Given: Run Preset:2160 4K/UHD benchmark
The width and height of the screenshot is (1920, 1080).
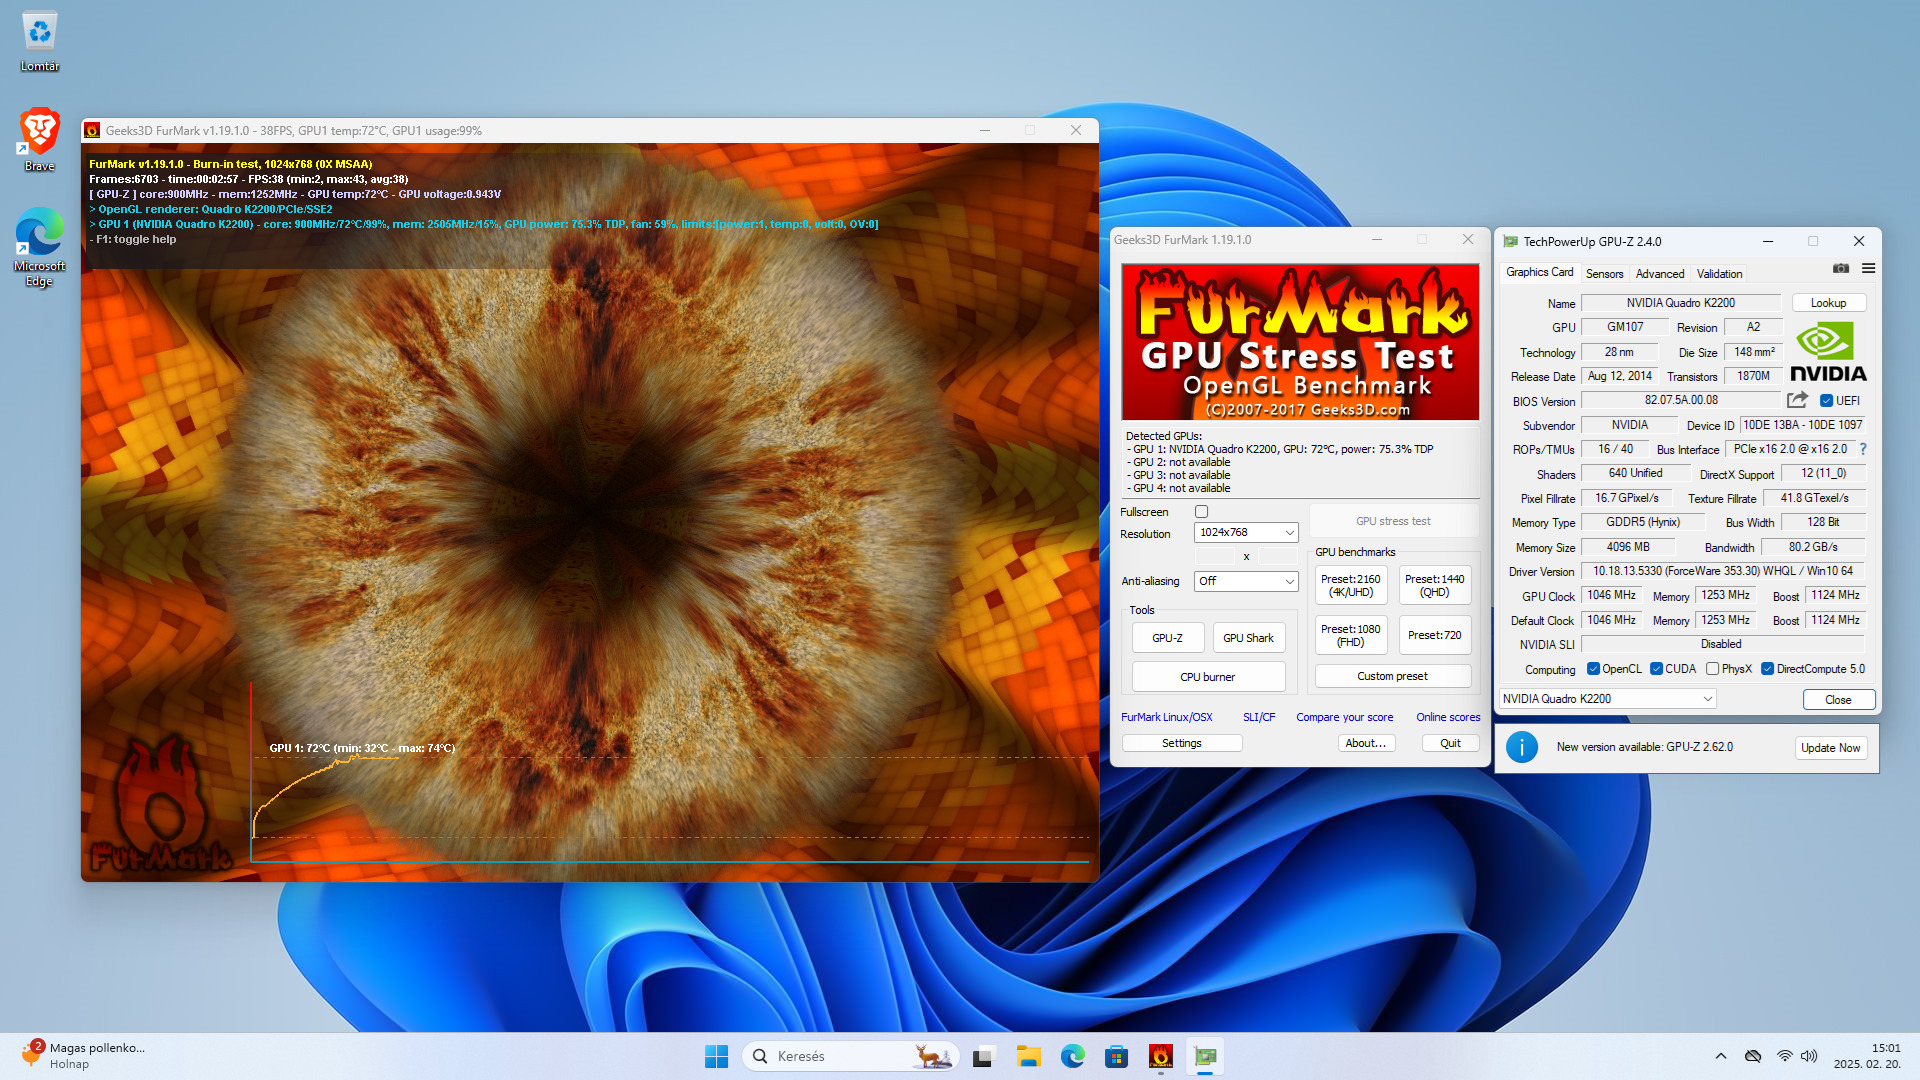Looking at the screenshot, I should 1350,586.
